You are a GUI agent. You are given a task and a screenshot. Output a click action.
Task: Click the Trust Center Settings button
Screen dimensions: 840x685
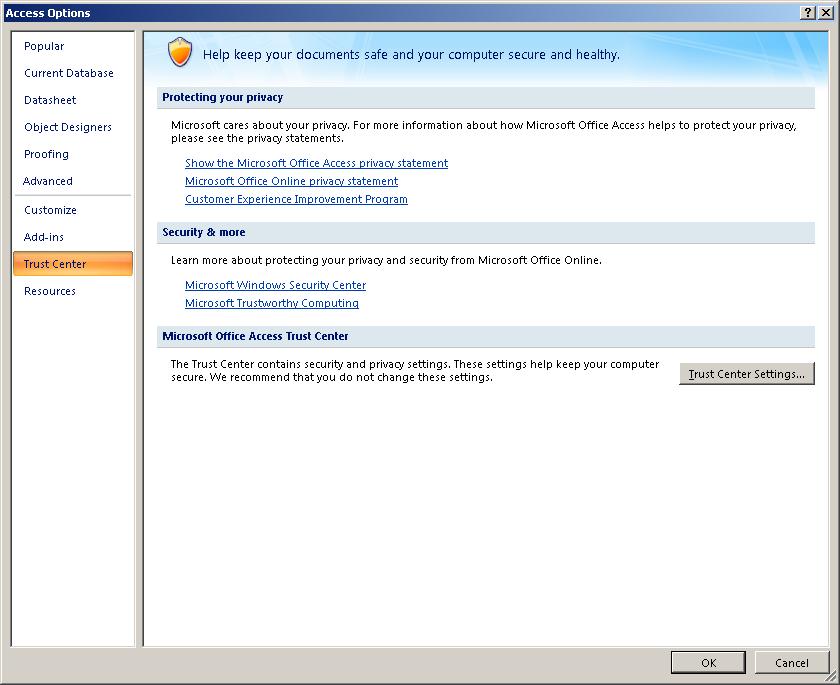pyautogui.click(x=747, y=374)
